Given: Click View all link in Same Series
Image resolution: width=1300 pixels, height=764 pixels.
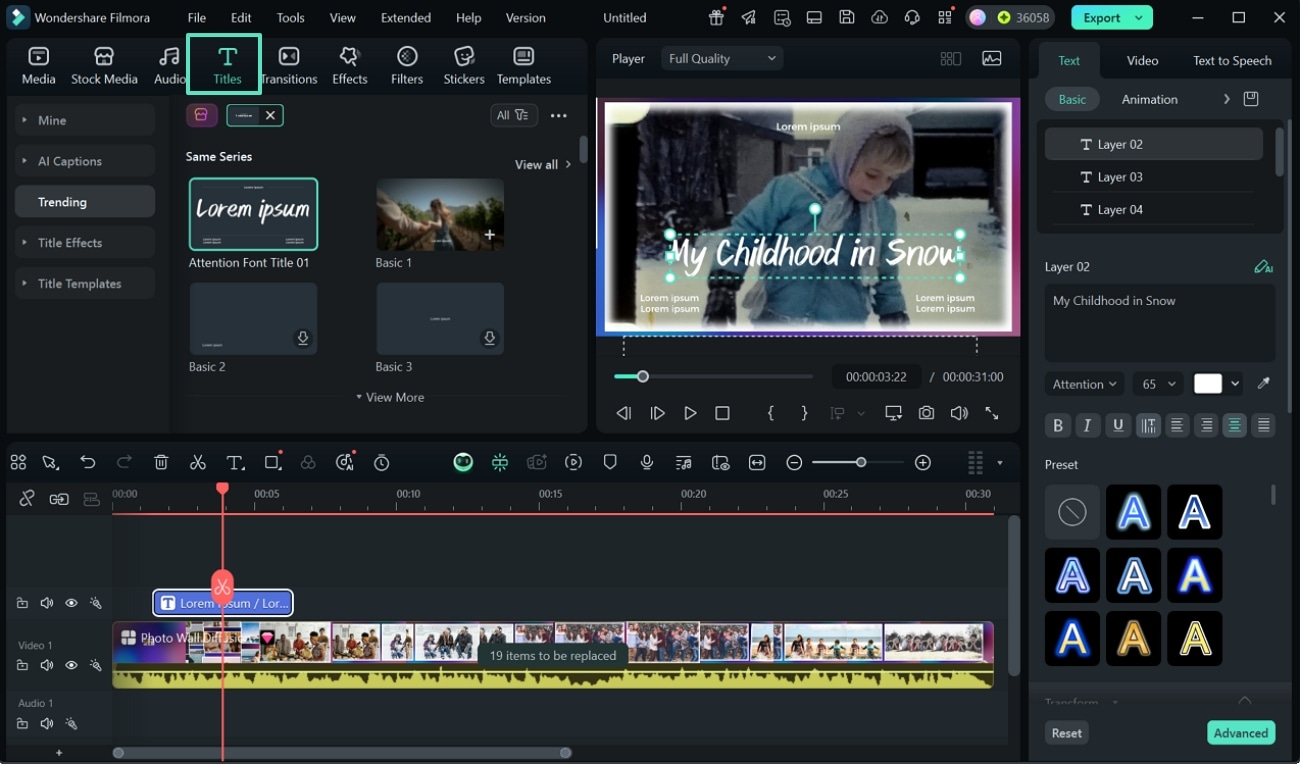Looking at the screenshot, I should click(x=543, y=164).
